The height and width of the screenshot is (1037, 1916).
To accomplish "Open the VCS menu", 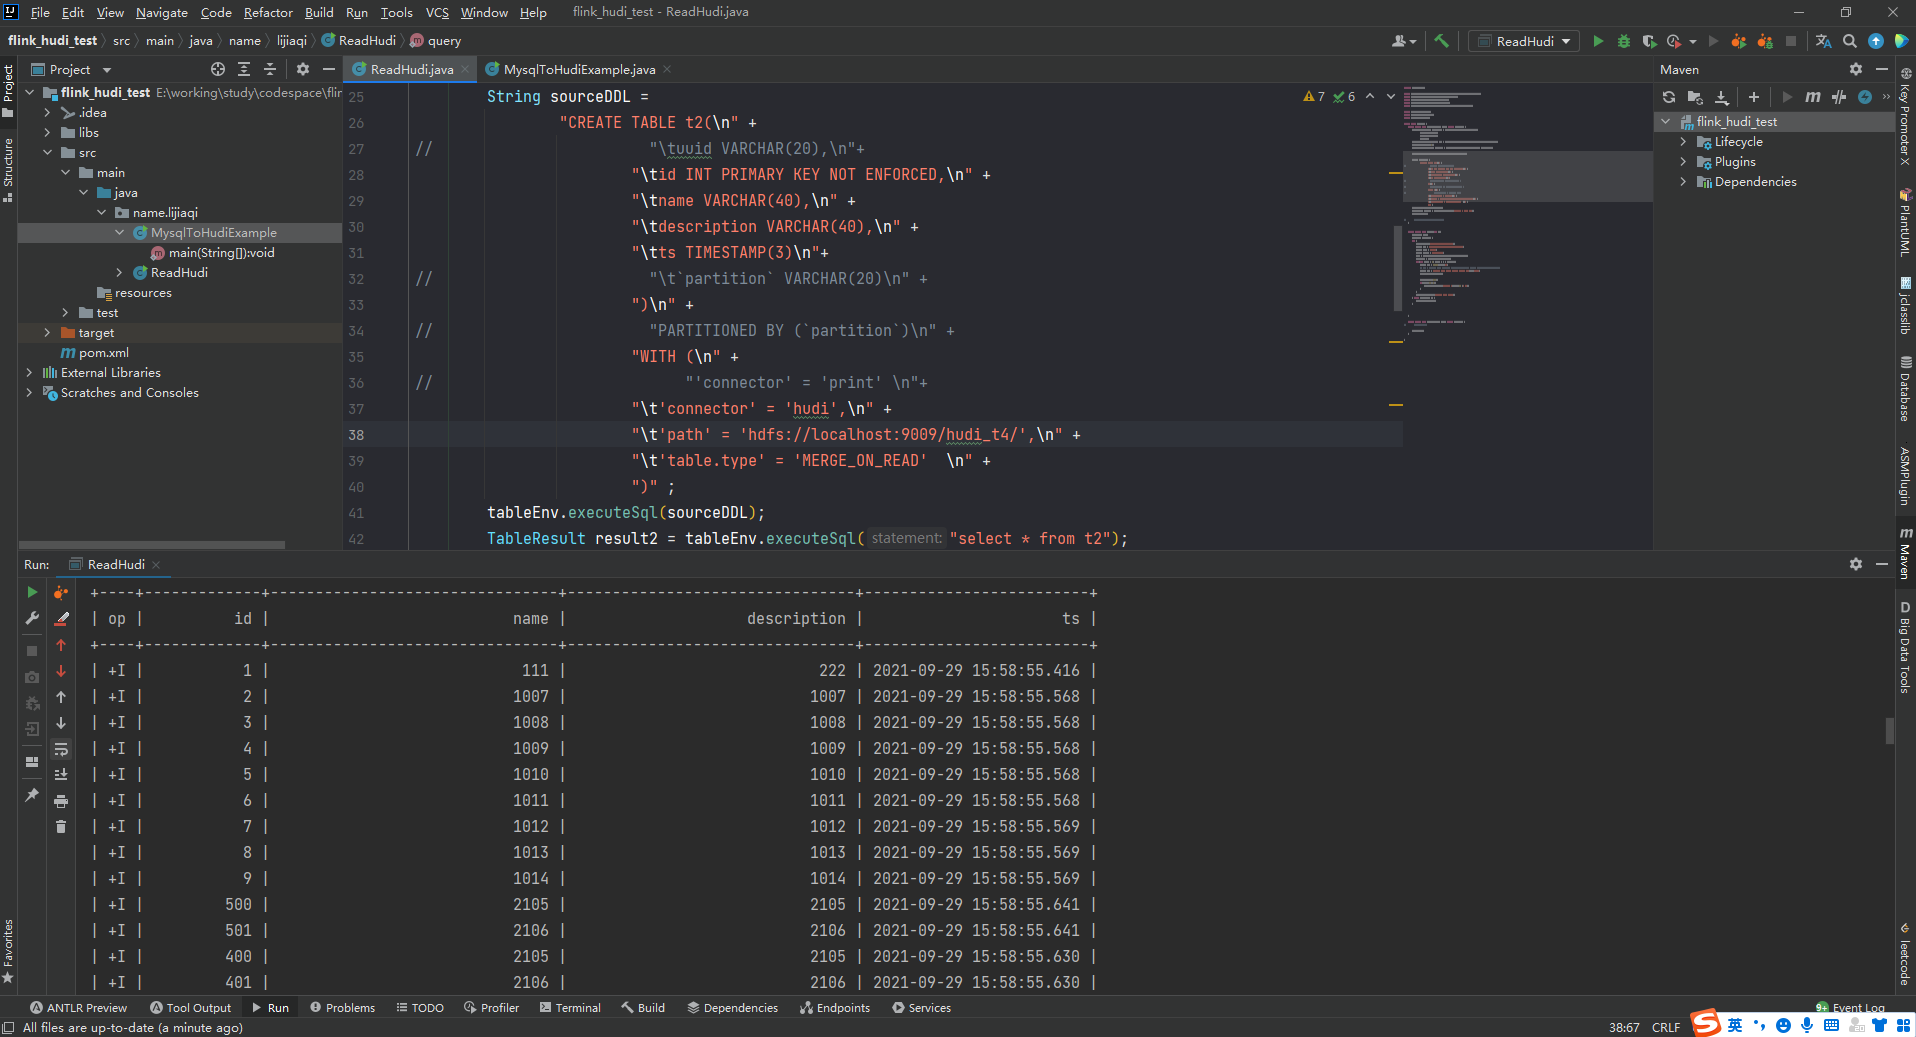I will coord(437,12).
